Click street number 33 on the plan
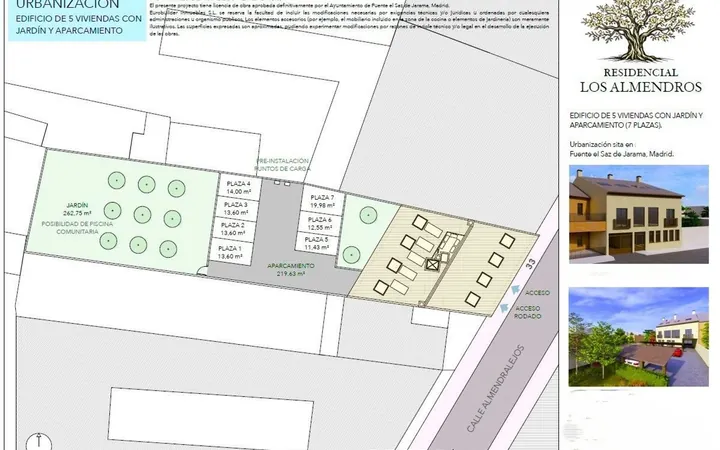The height and width of the screenshot is (450, 720). [531, 264]
